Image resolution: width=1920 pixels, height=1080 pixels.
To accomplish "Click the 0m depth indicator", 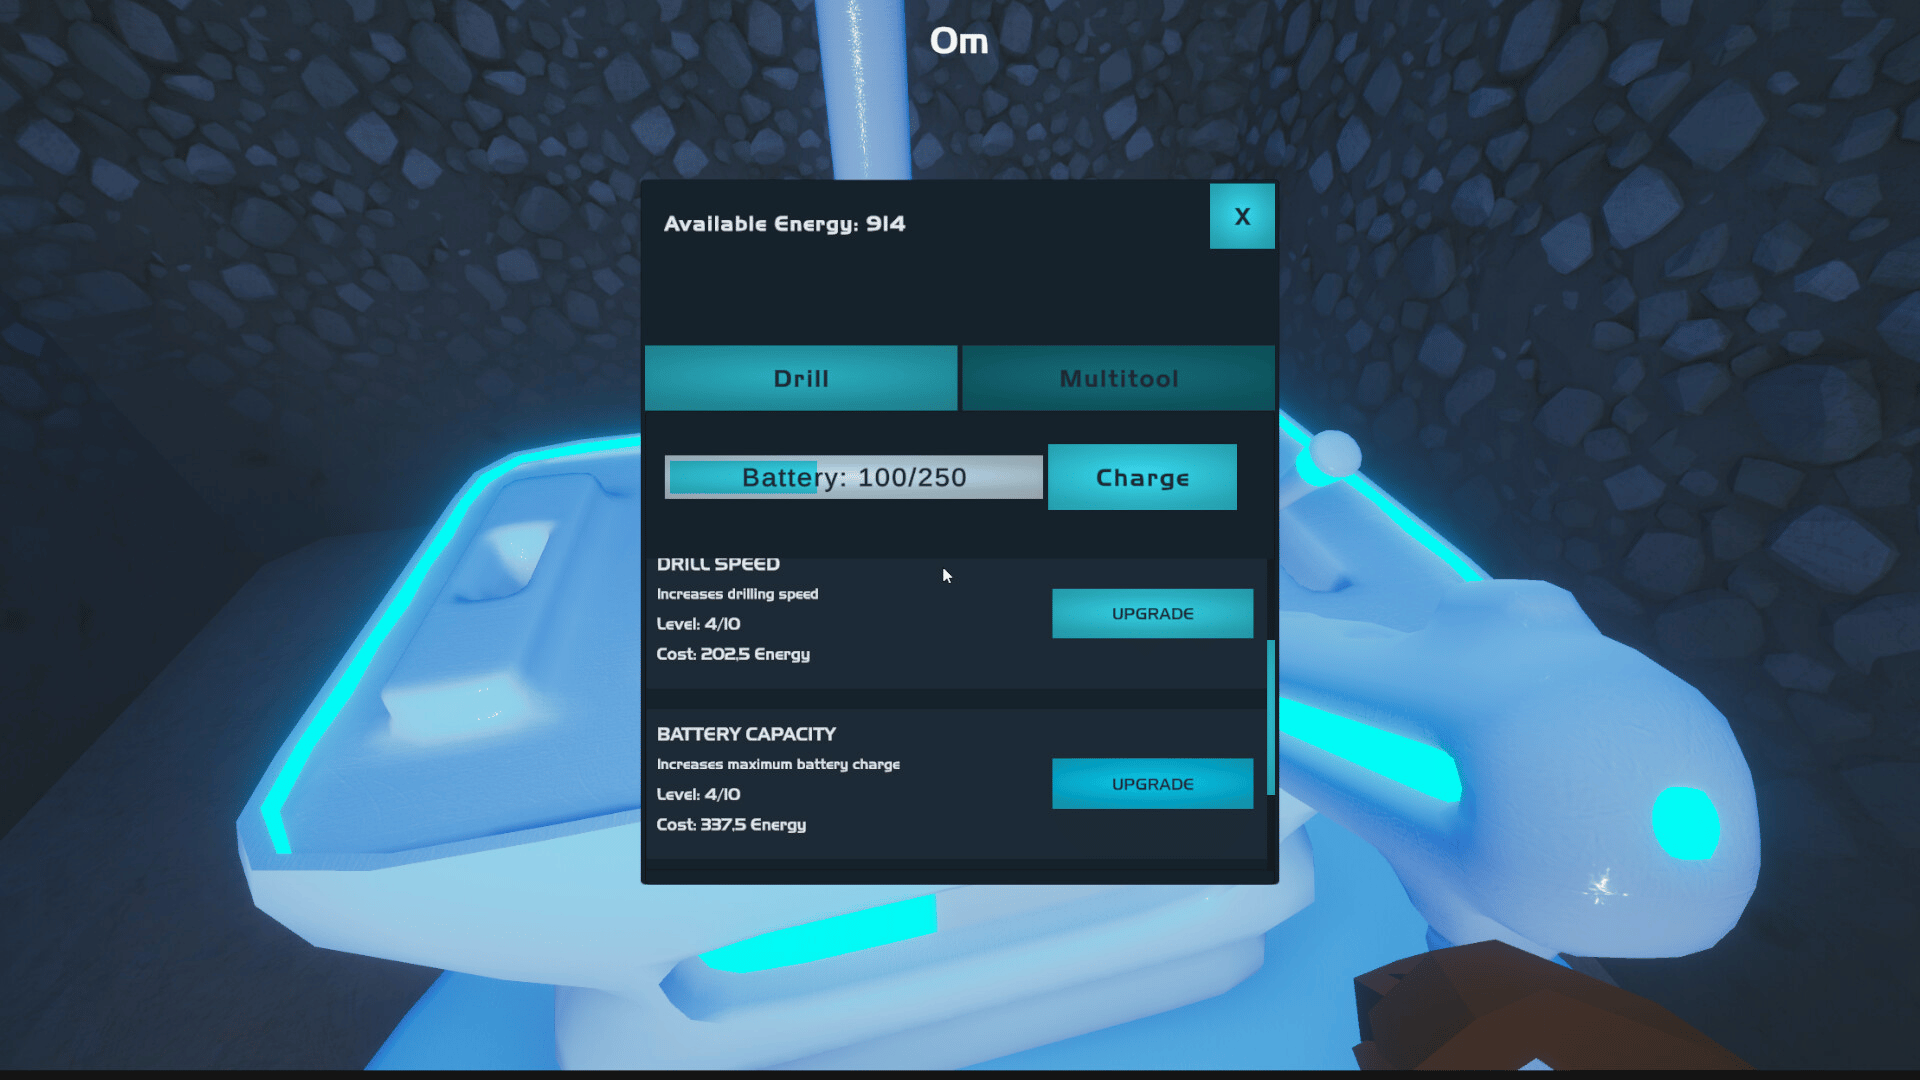I will (958, 41).
